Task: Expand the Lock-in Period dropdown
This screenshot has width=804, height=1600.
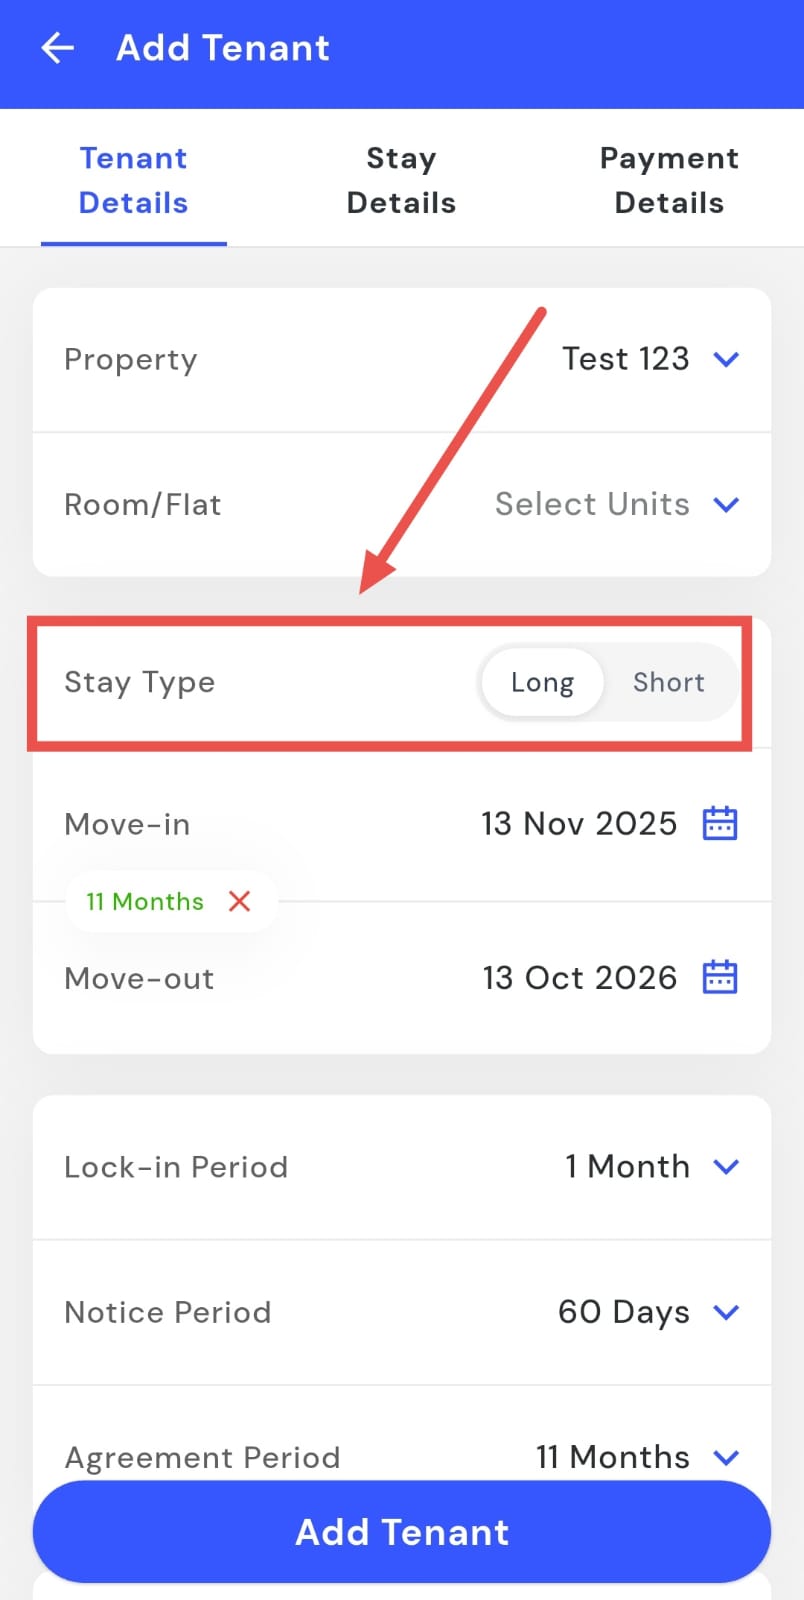Action: [726, 1166]
